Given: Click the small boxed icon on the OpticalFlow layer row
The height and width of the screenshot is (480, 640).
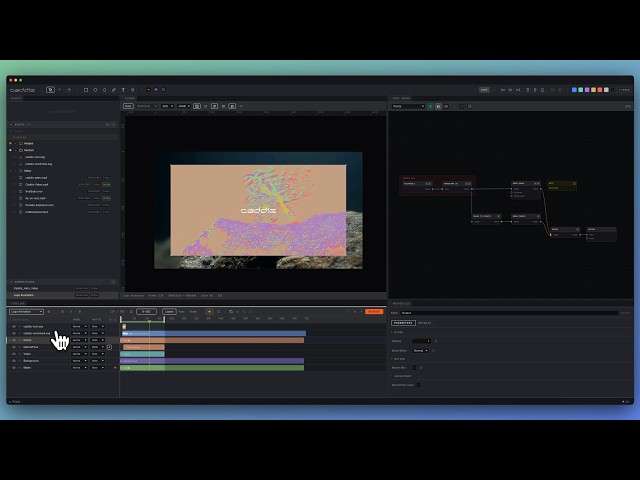Looking at the screenshot, I should click(109, 347).
